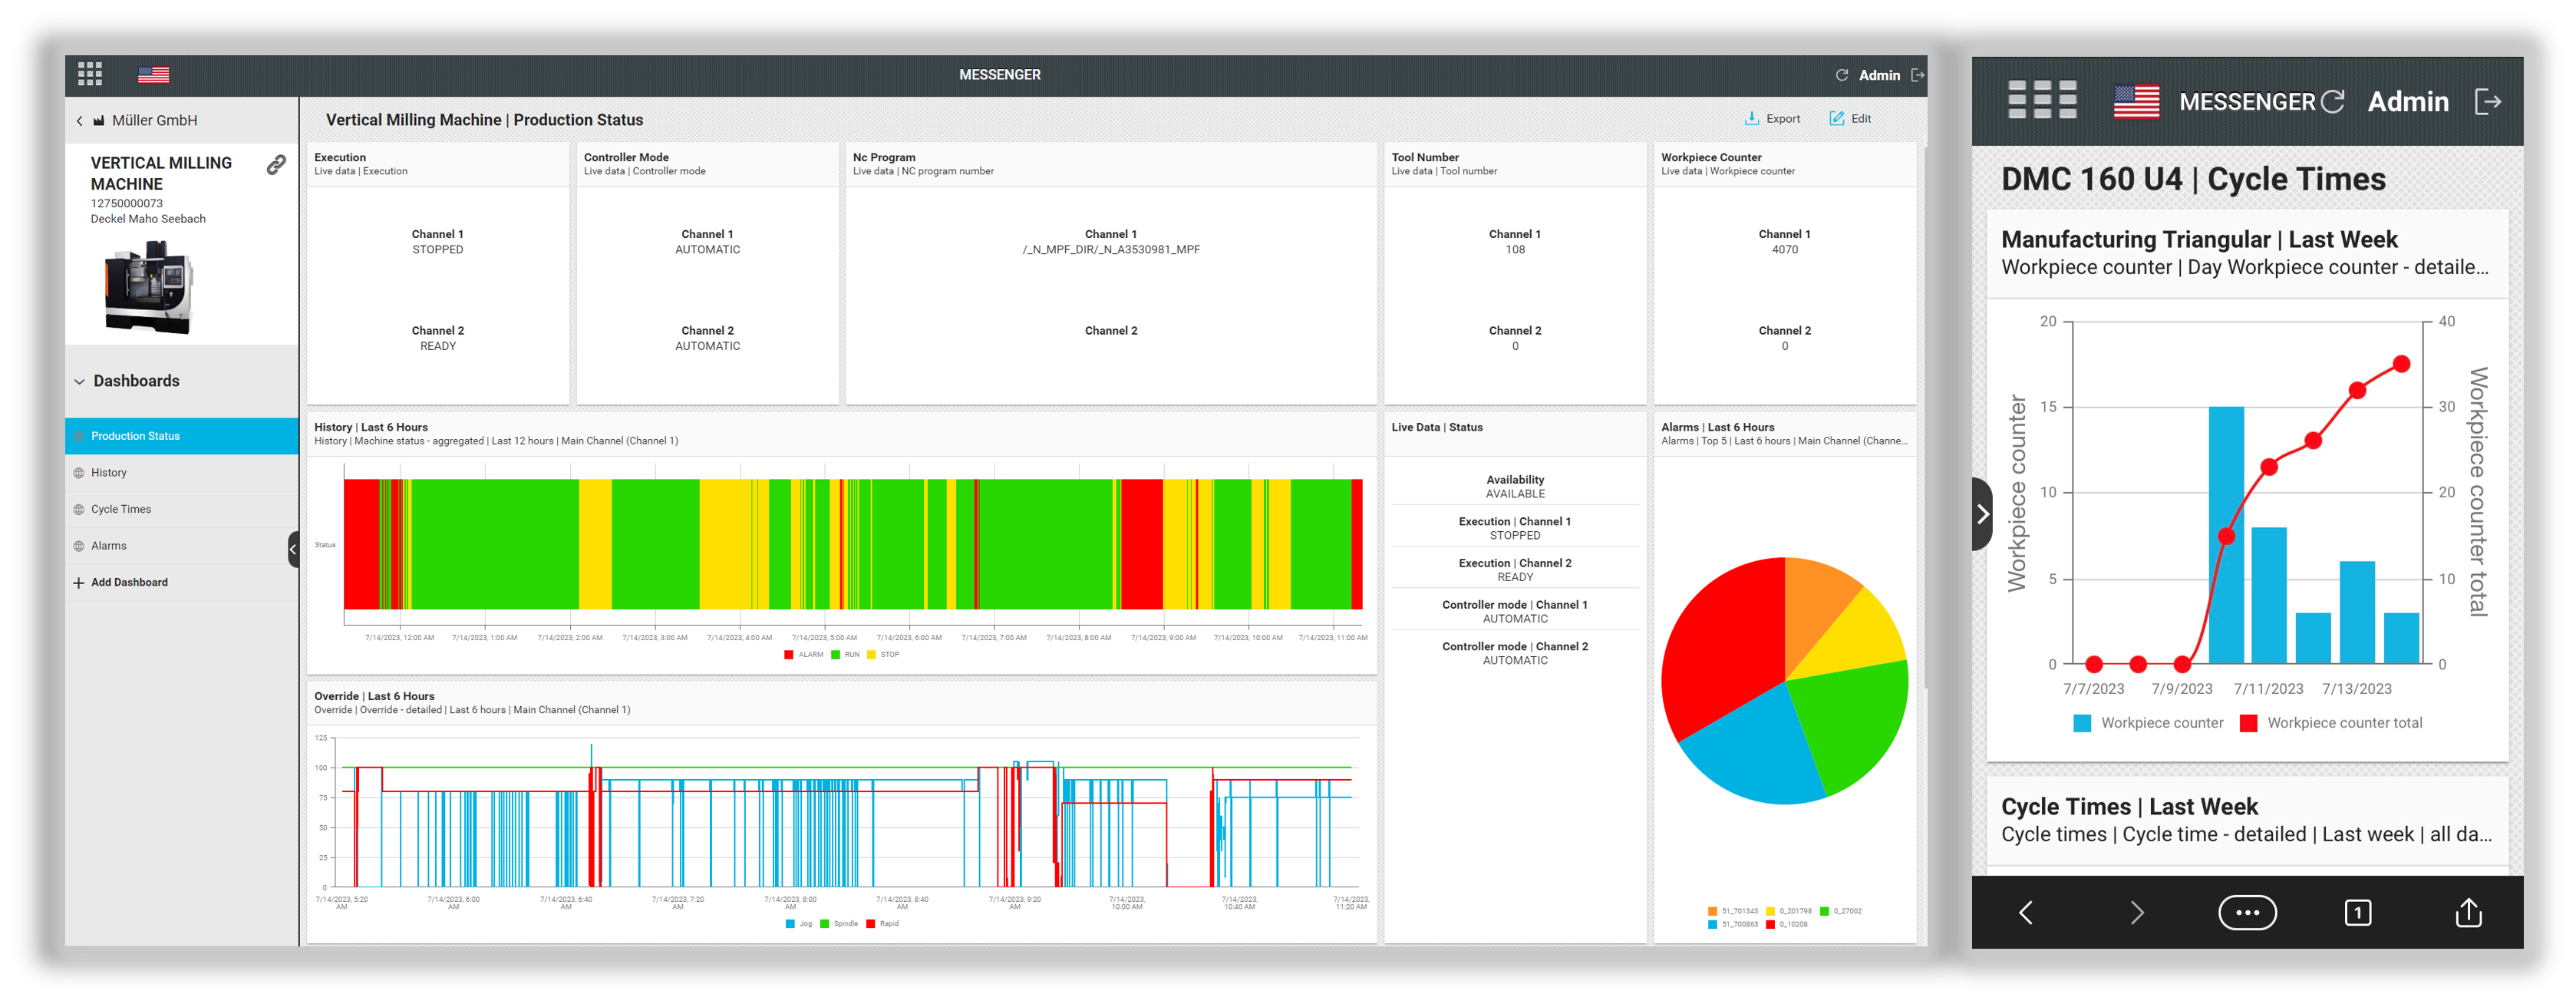Toggle 51_700863 legend in Alarms pie
Viewport: 2576px width, 1004px height.
1732,925
